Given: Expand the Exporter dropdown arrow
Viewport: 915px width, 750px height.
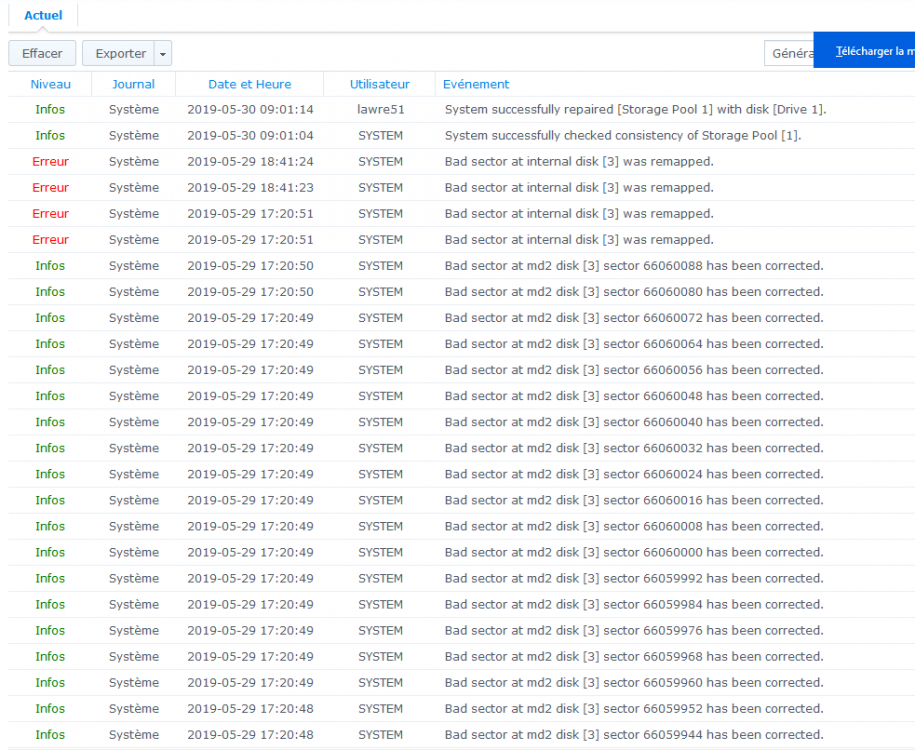Looking at the screenshot, I should 163,53.
